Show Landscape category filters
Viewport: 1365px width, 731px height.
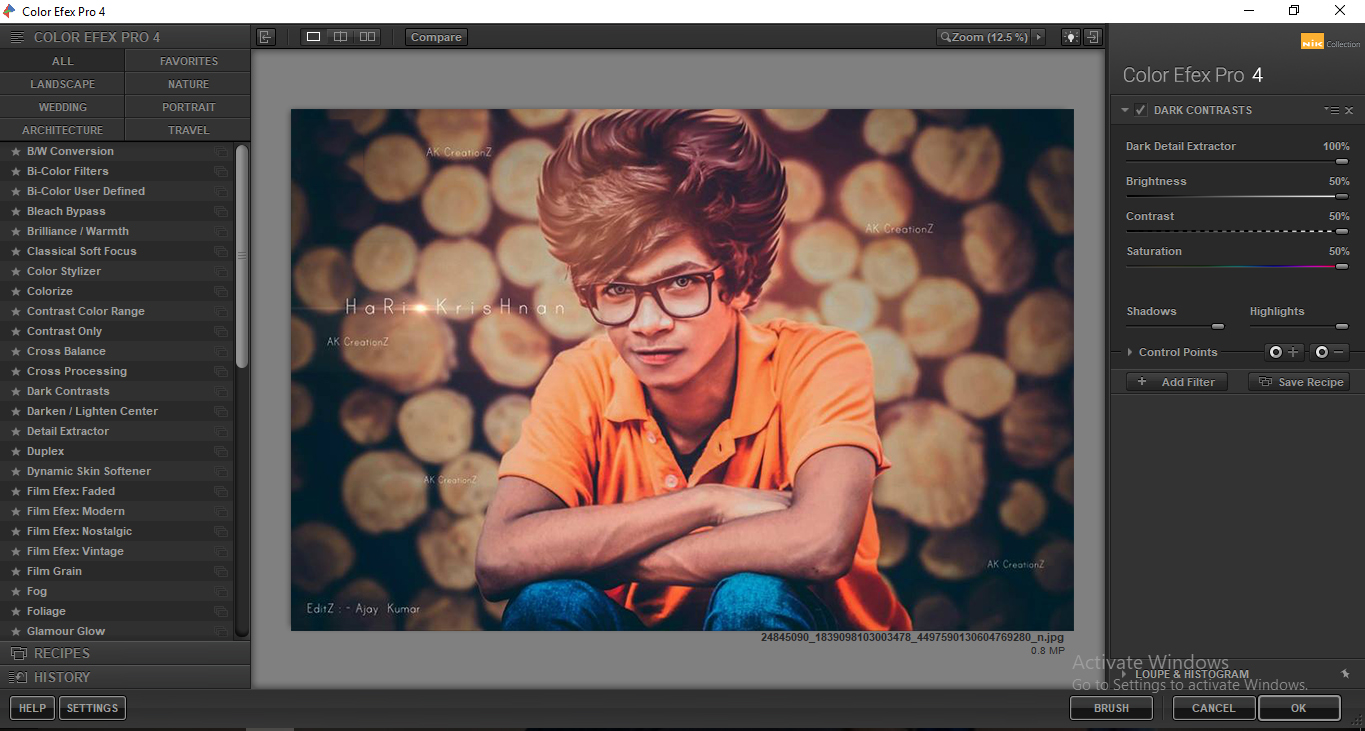[62, 84]
